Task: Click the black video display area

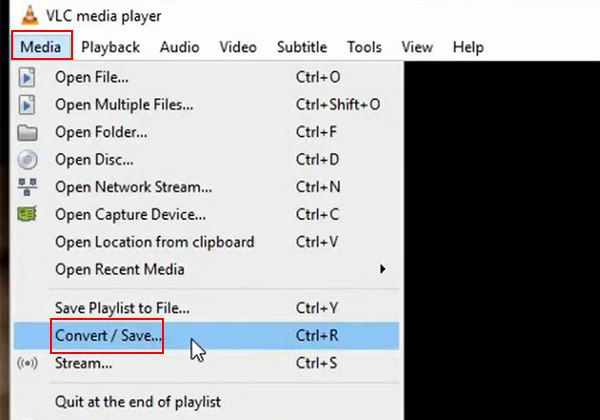Action: tap(502, 240)
